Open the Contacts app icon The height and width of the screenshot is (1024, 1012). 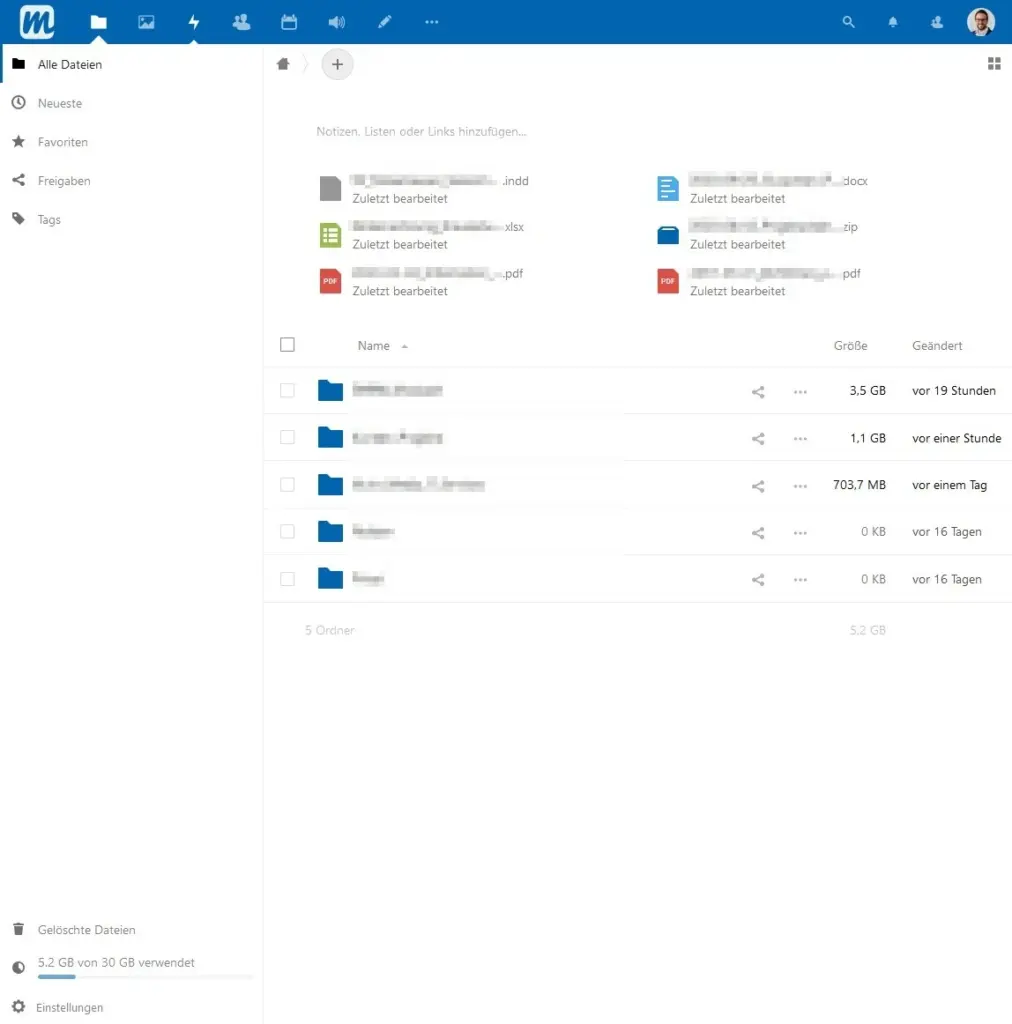click(x=241, y=22)
